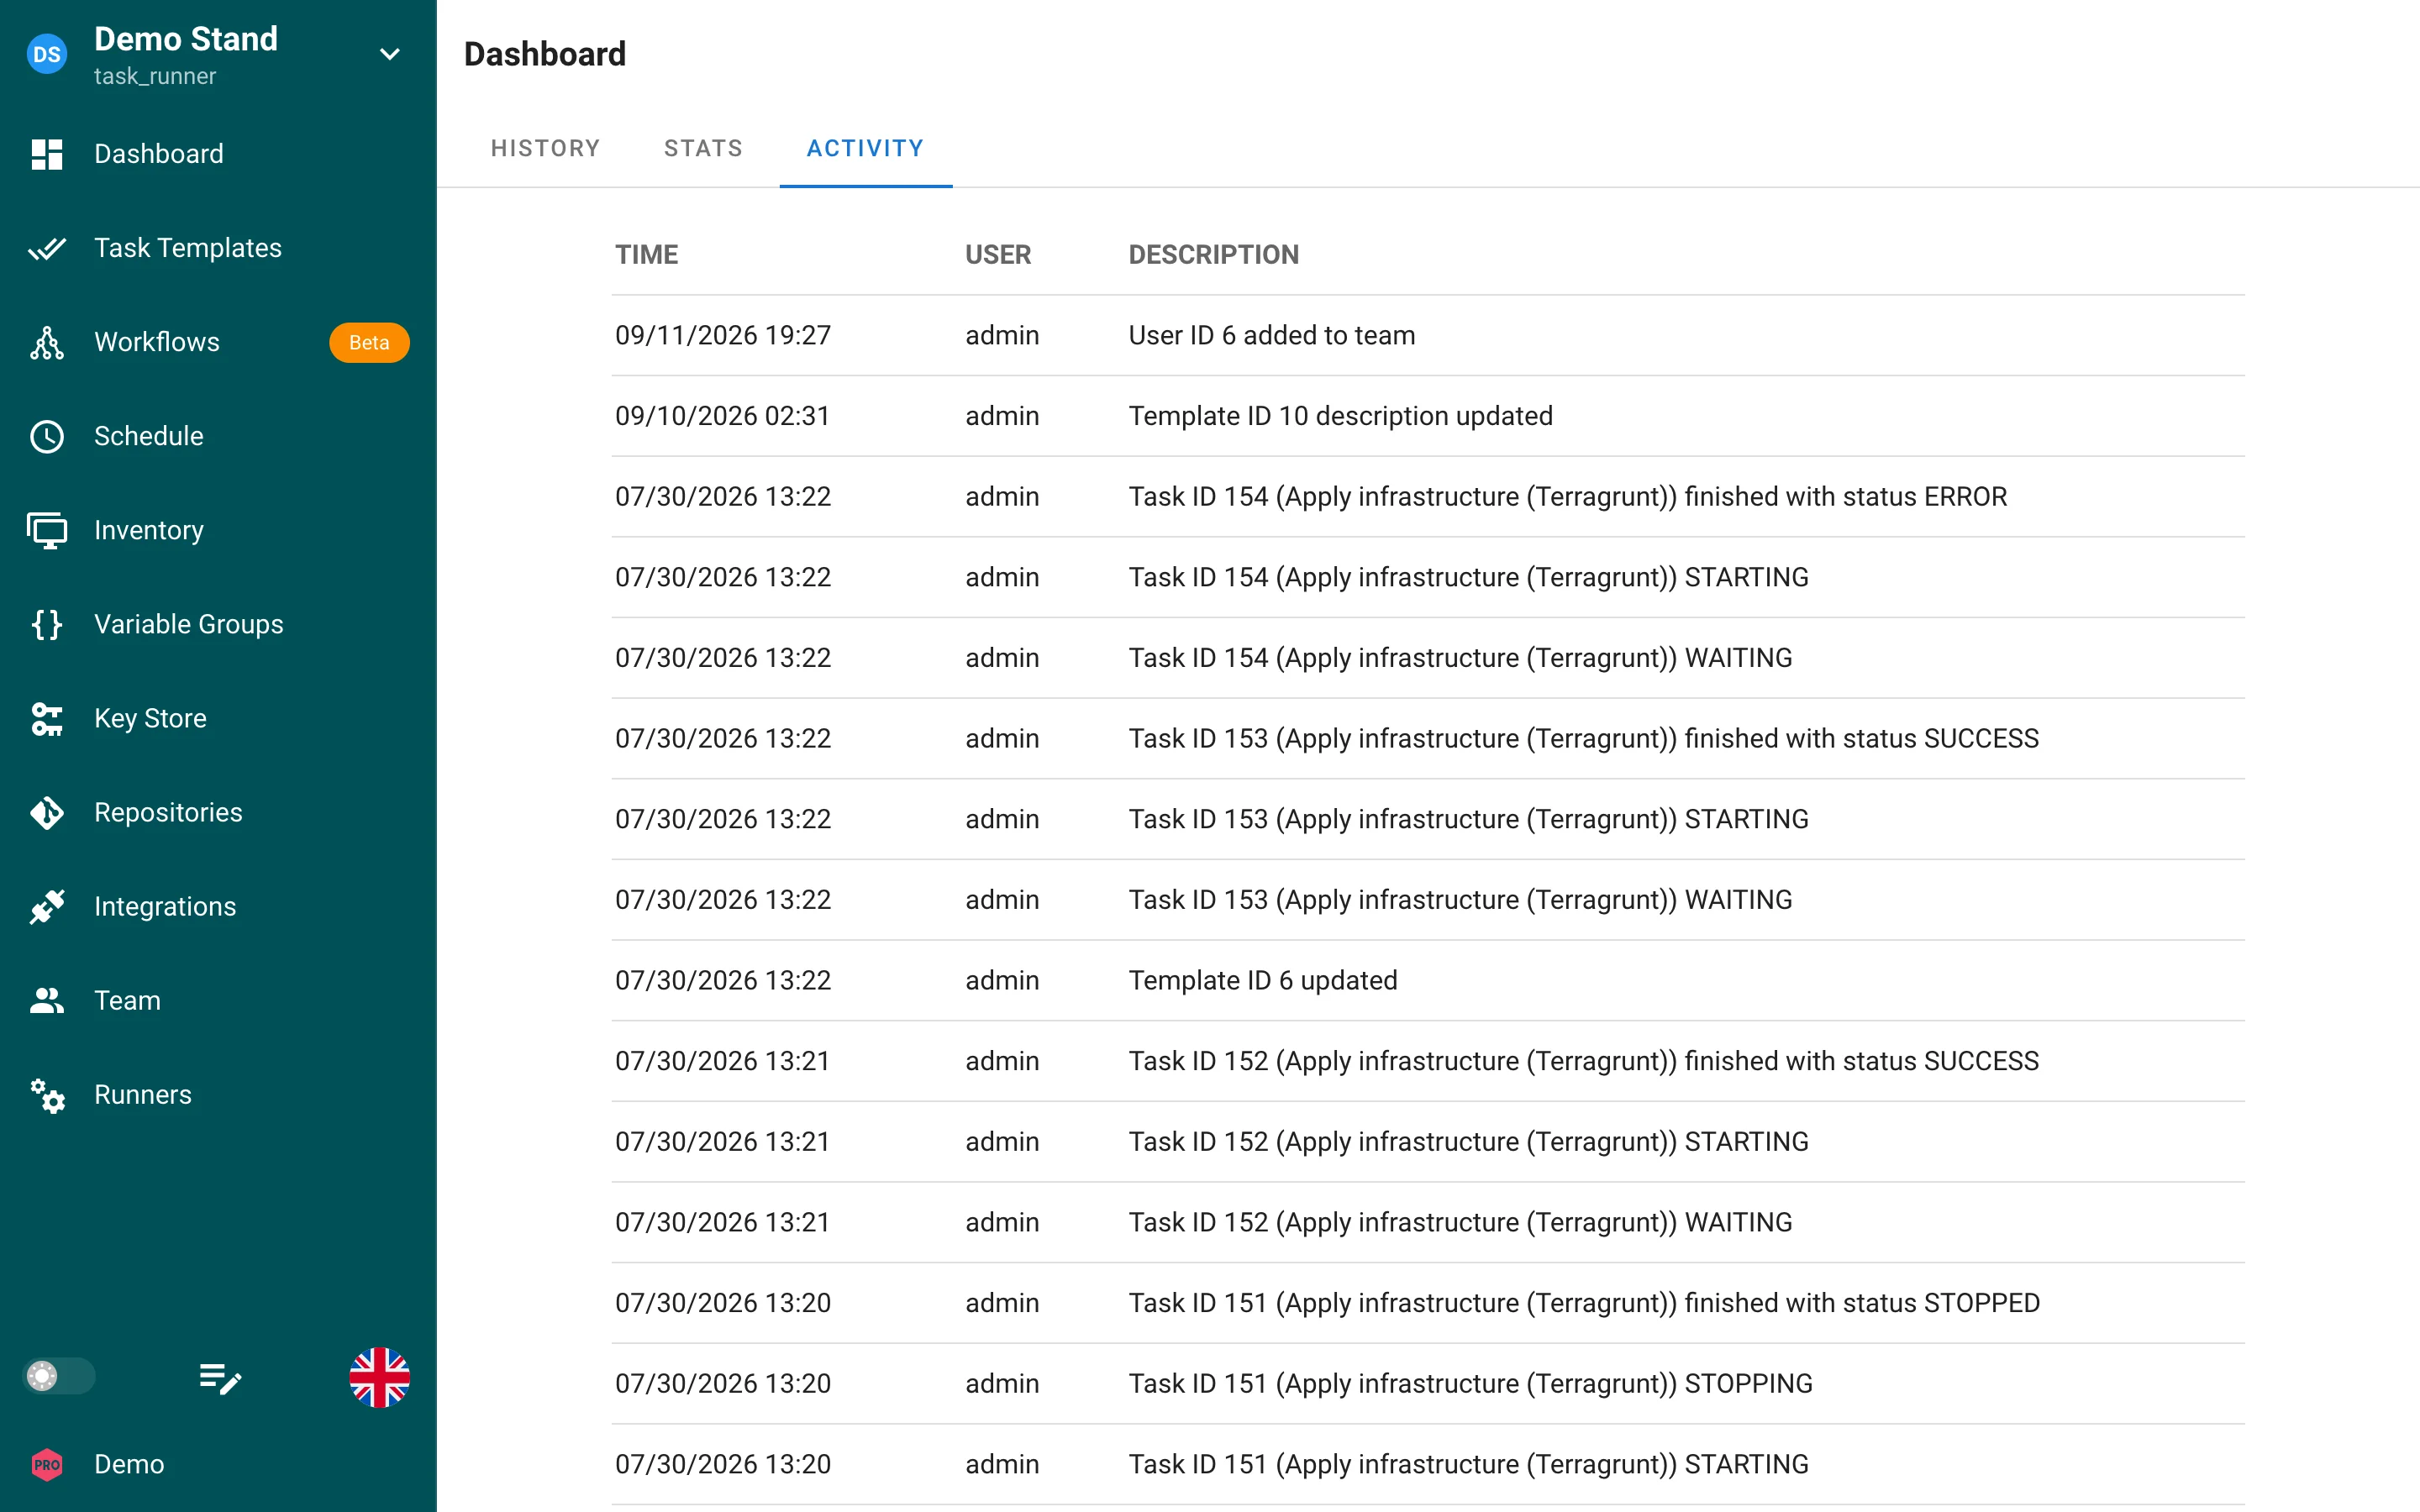
Task: Click Task ID 154 finished with status ERROR
Action: (x=1568, y=497)
